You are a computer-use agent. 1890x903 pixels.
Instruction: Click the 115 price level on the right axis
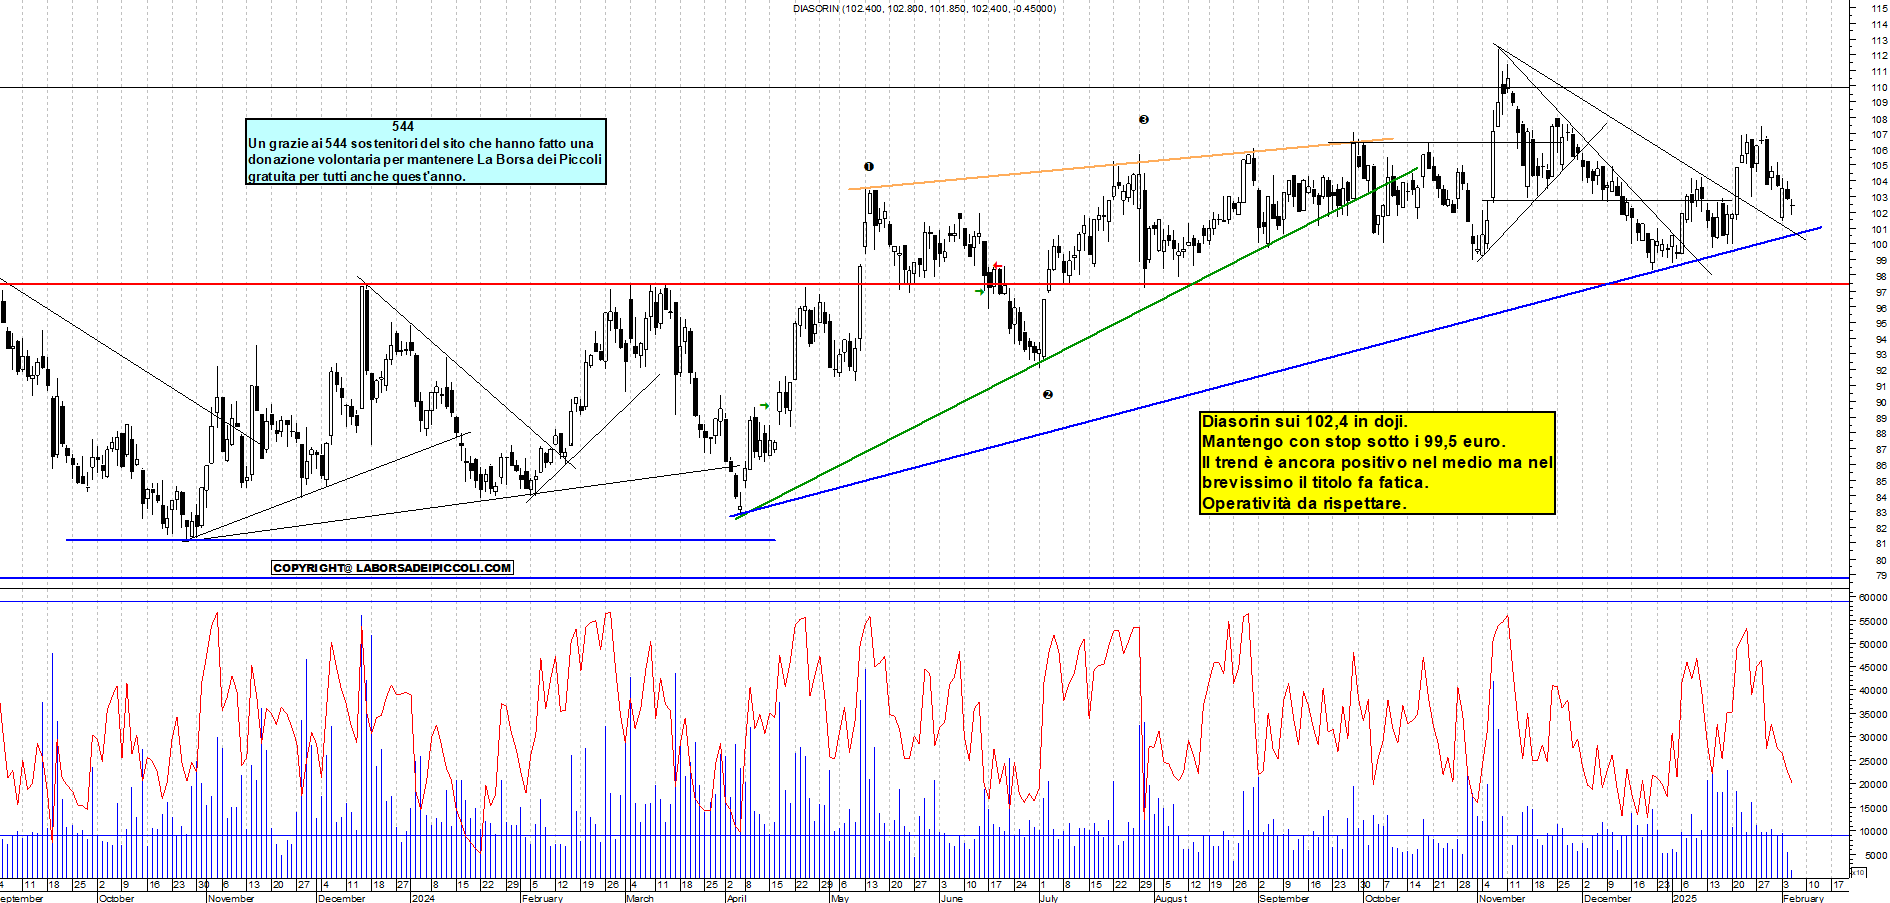coord(1879,8)
